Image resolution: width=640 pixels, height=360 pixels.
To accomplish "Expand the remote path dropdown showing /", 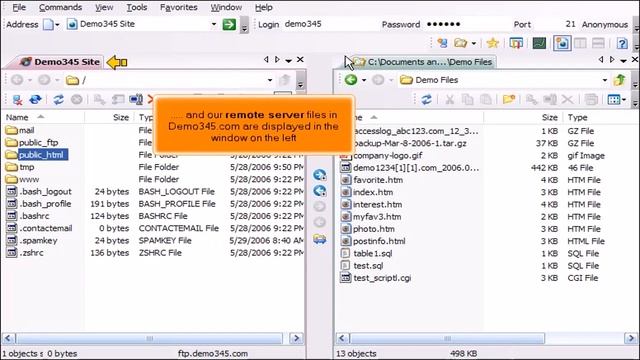I will point(270,80).
